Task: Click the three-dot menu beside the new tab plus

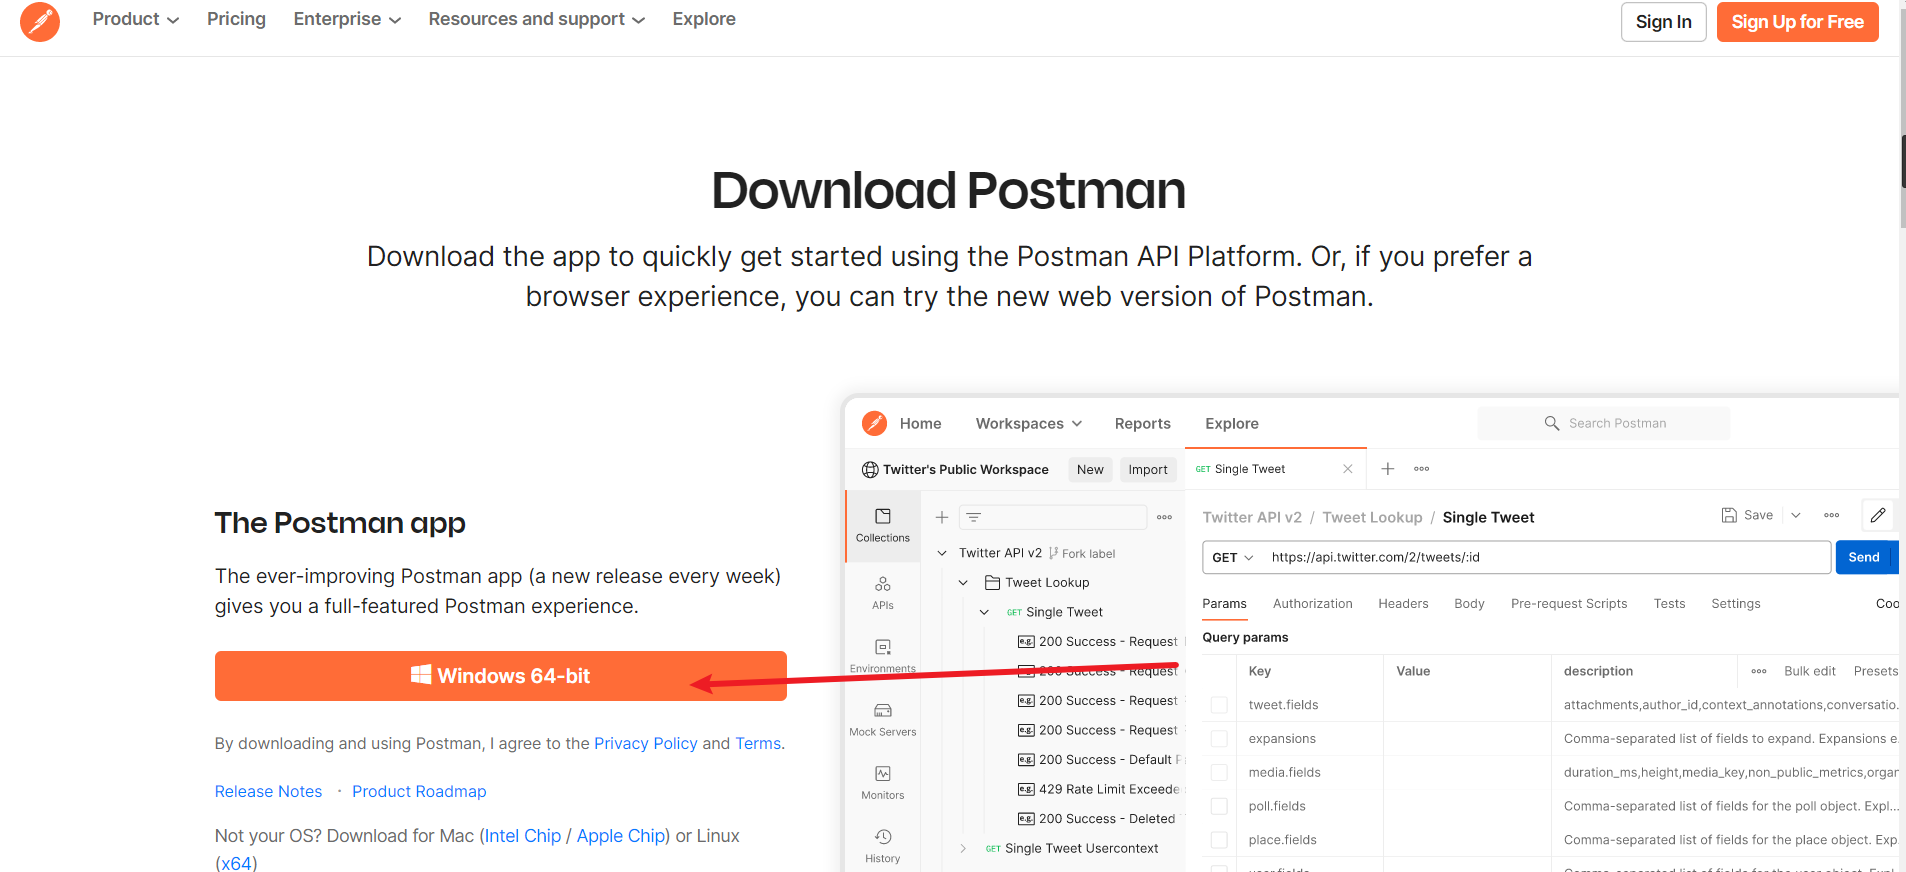Action: pyautogui.click(x=1421, y=469)
